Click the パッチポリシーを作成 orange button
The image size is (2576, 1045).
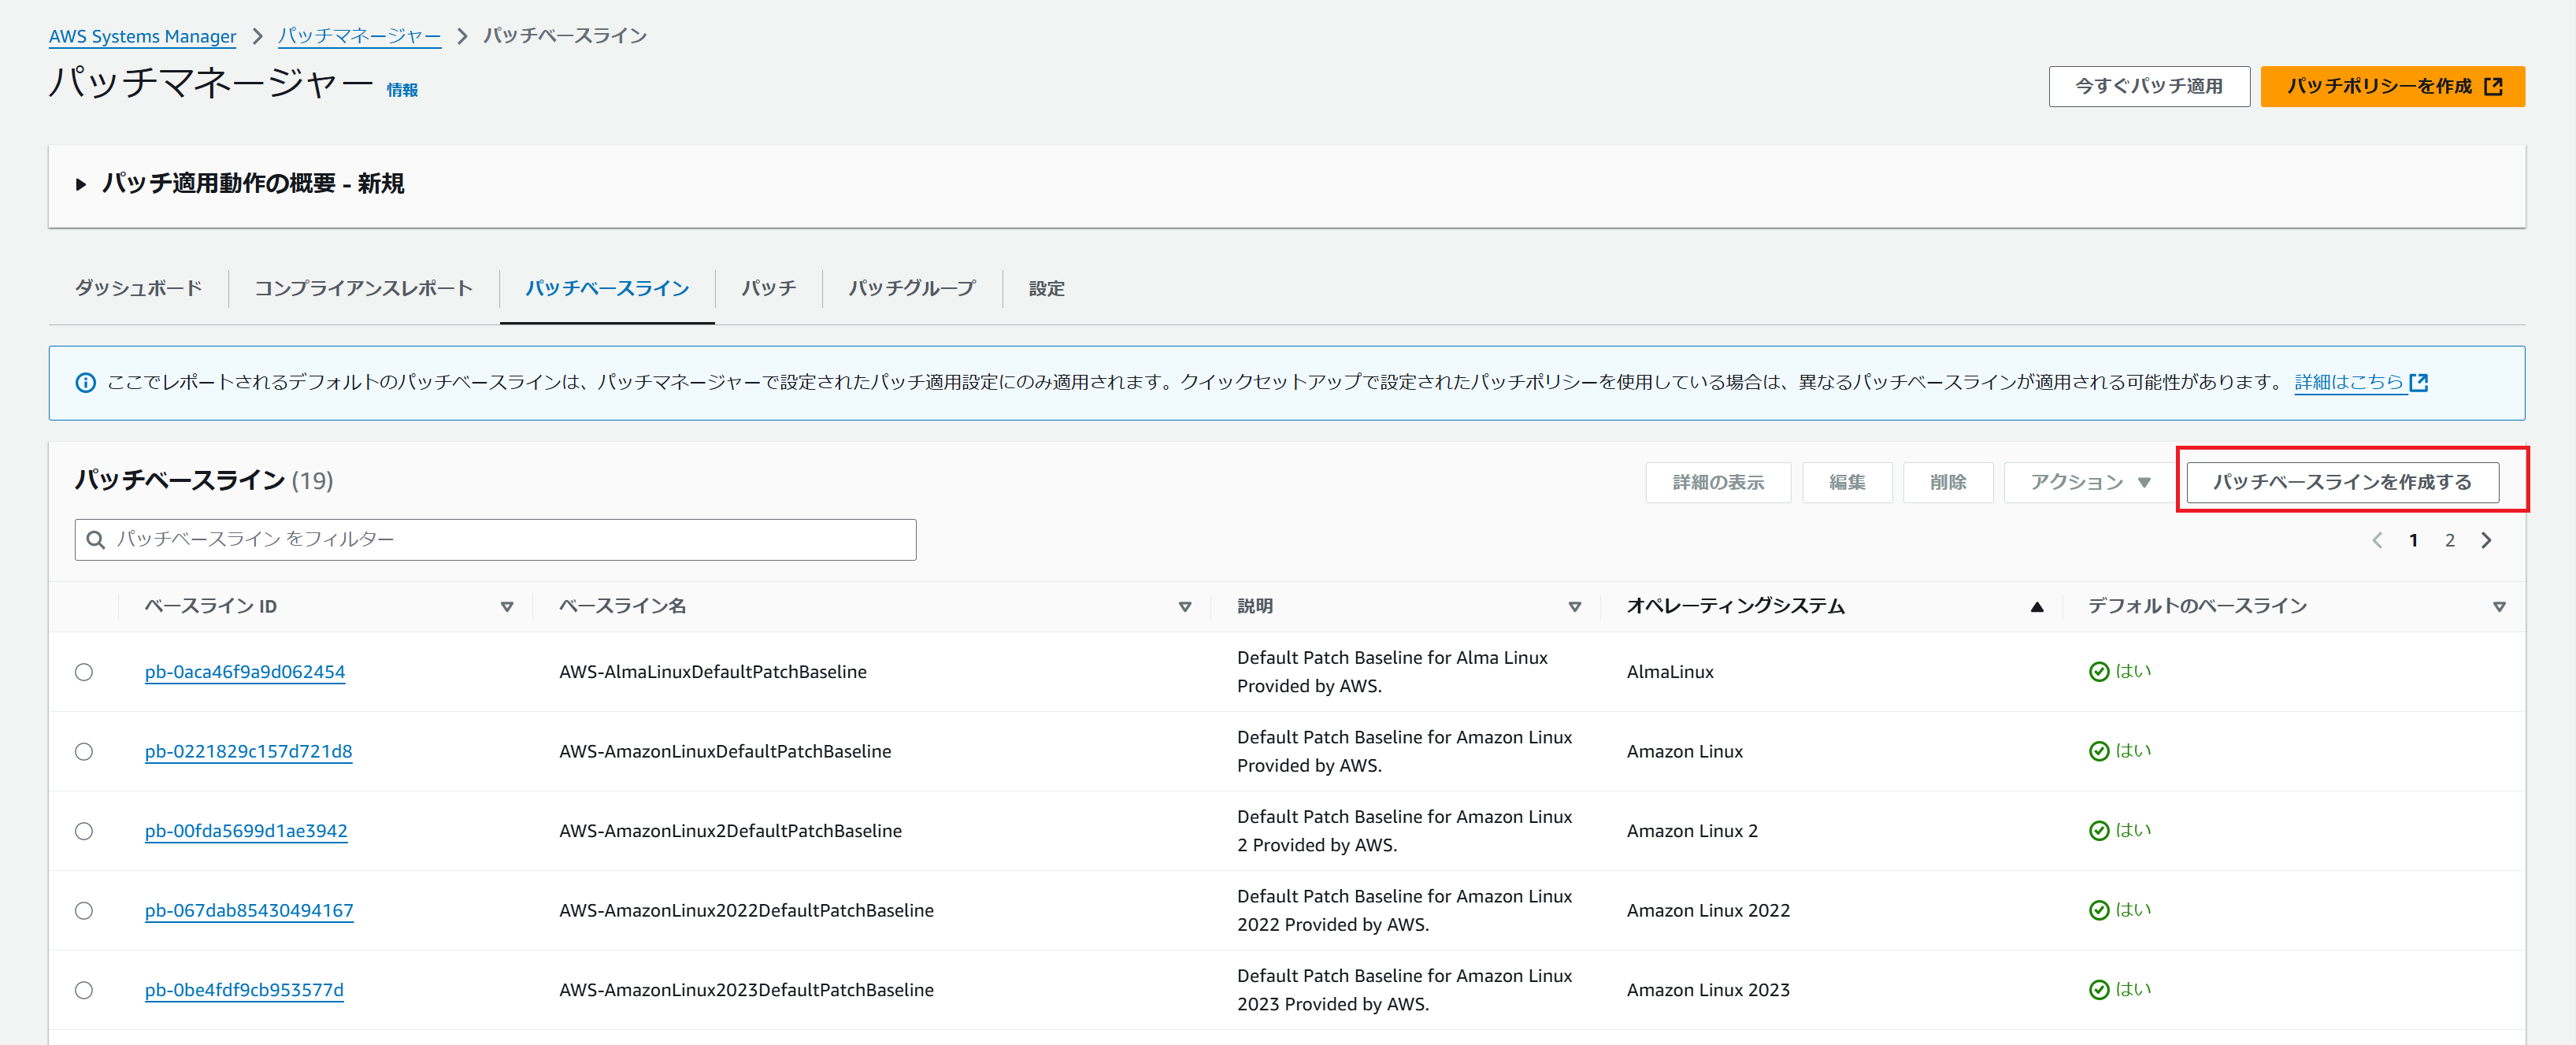(2392, 86)
